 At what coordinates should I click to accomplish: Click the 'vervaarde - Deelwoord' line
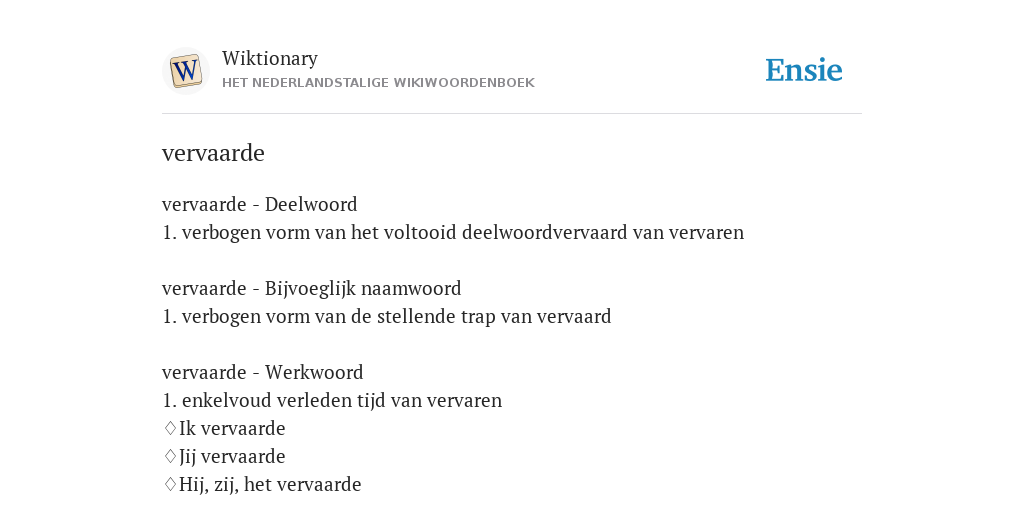(259, 204)
